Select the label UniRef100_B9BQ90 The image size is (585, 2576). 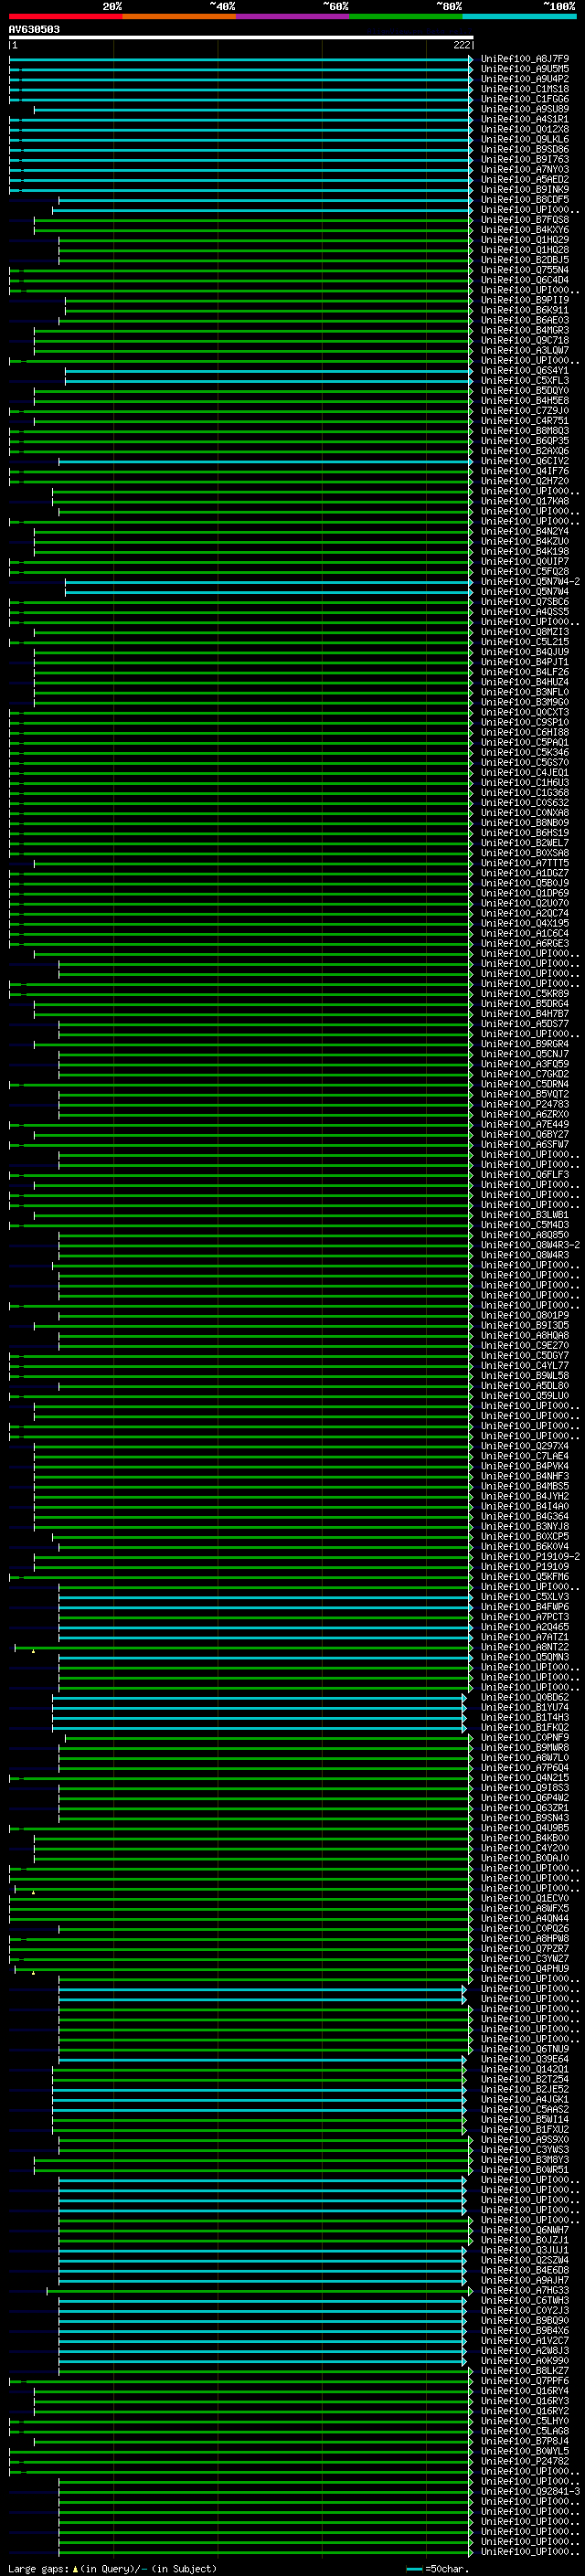pyautogui.click(x=525, y=2320)
